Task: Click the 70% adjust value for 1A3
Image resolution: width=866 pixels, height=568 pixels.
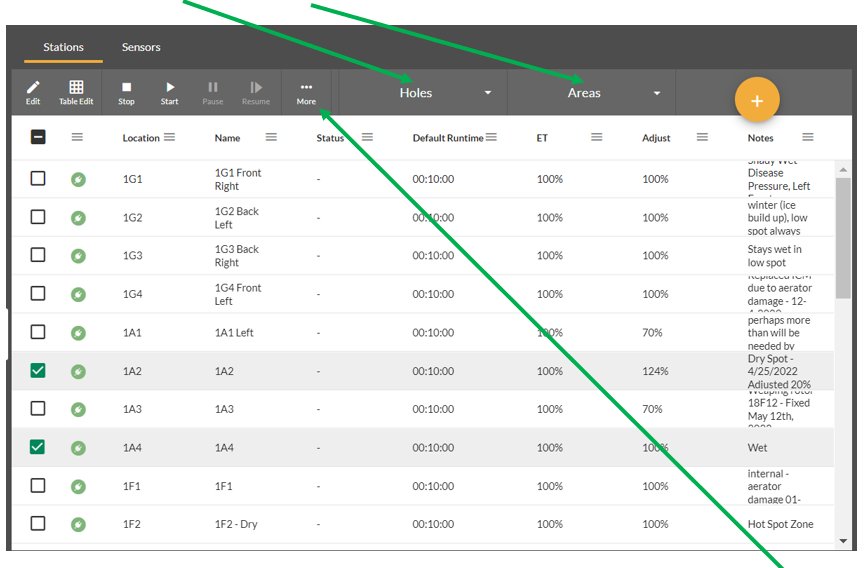Action: click(652, 409)
